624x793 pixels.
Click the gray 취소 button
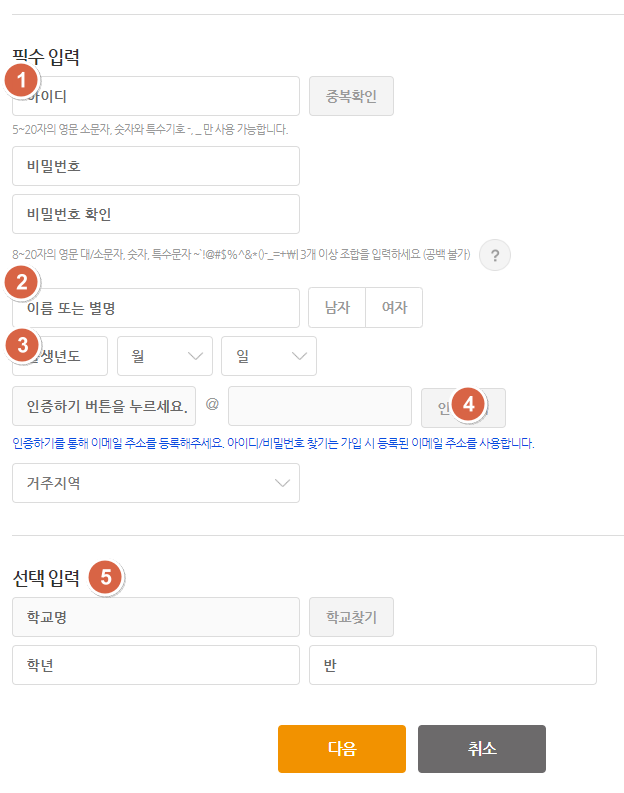click(482, 749)
